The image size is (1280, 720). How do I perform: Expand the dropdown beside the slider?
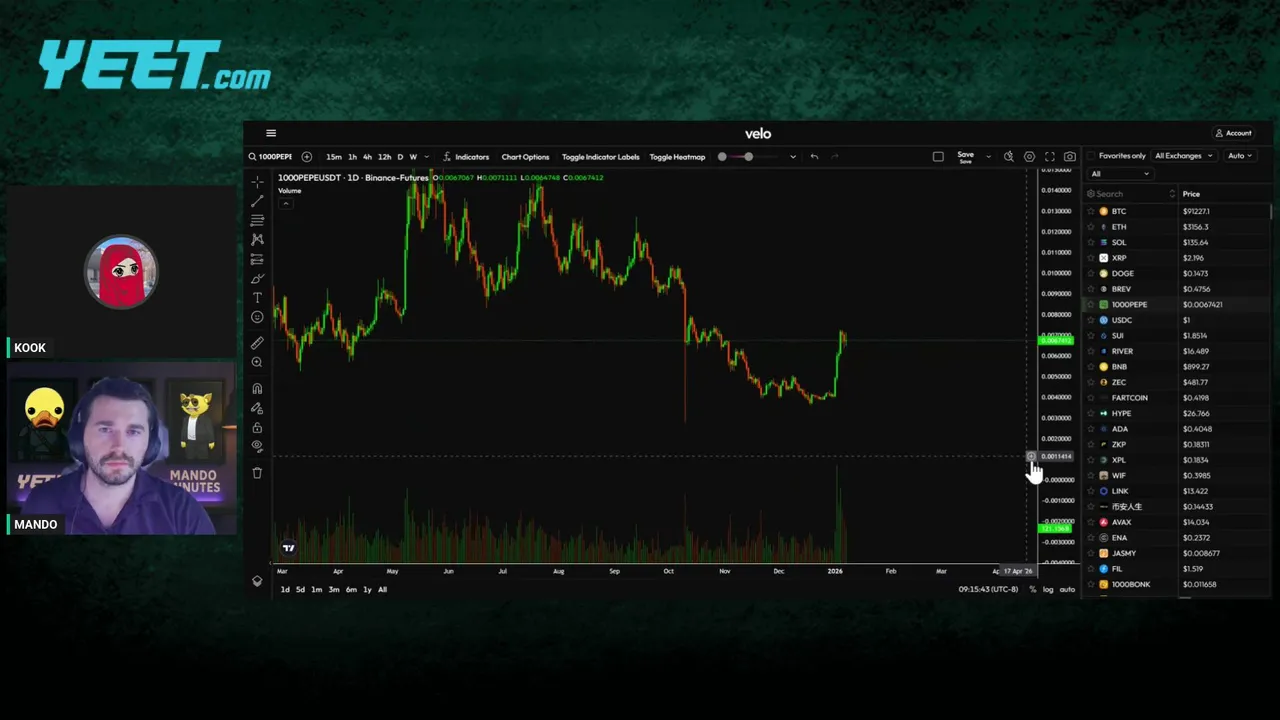(x=793, y=157)
